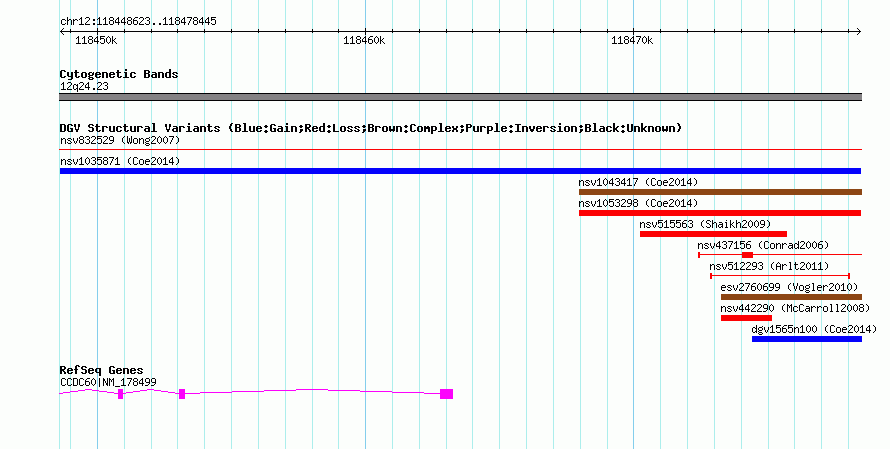The image size is (890, 449).
Task: Click the brown esv2760699 complex bar
Action: (791, 297)
